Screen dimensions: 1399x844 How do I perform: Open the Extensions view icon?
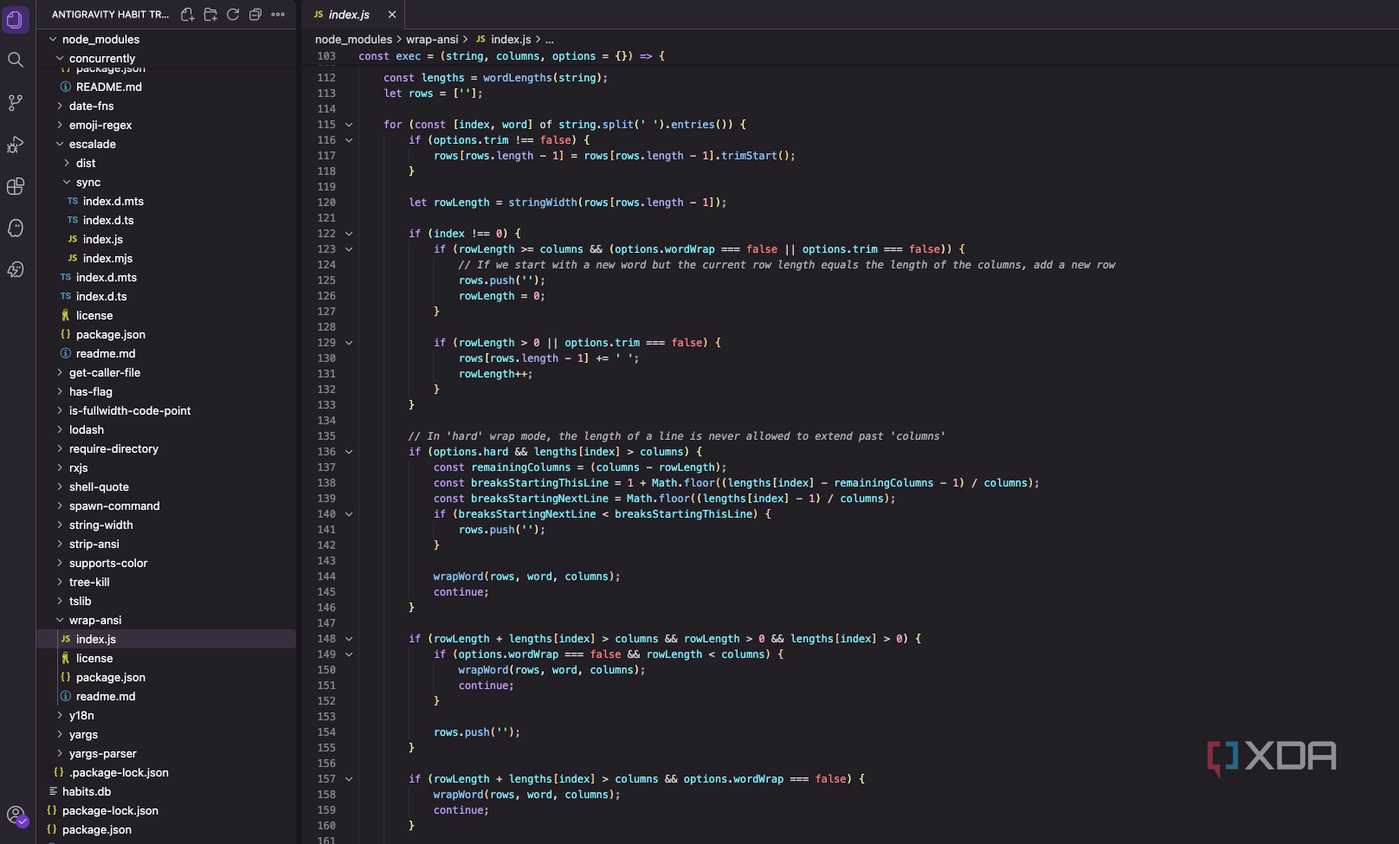(16, 186)
